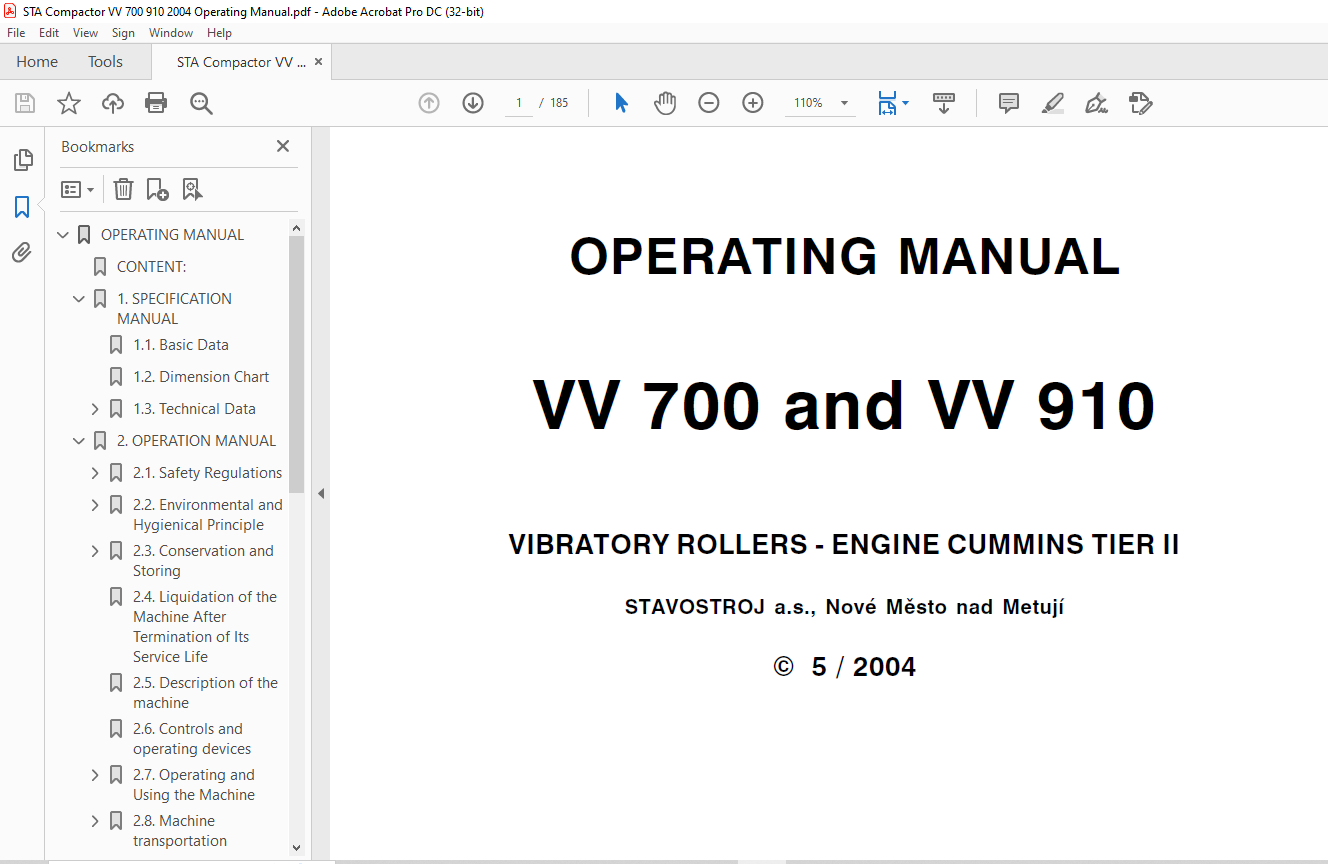Click the scrolling mode download icon

[944, 103]
